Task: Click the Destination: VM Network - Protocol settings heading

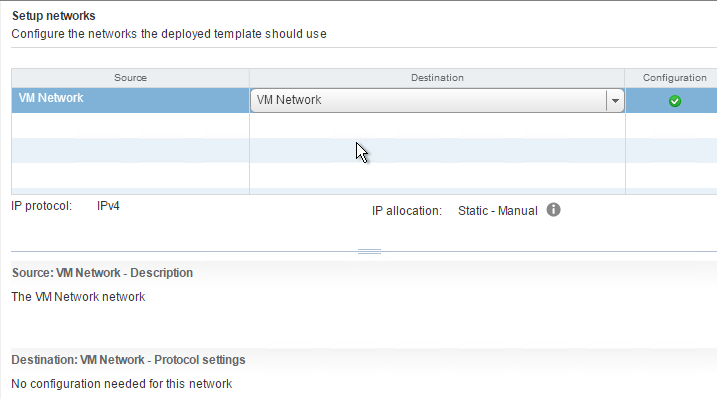Action: pyautogui.click(x=128, y=360)
